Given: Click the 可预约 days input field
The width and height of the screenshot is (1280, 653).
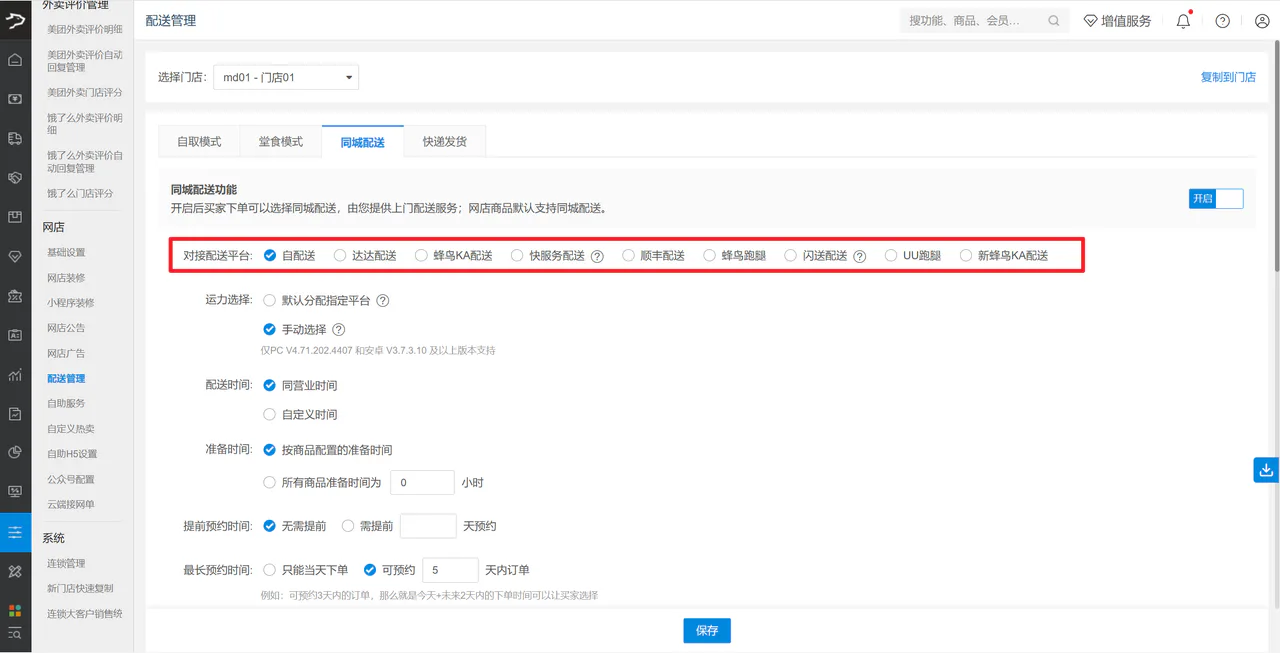Looking at the screenshot, I should point(451,570).
